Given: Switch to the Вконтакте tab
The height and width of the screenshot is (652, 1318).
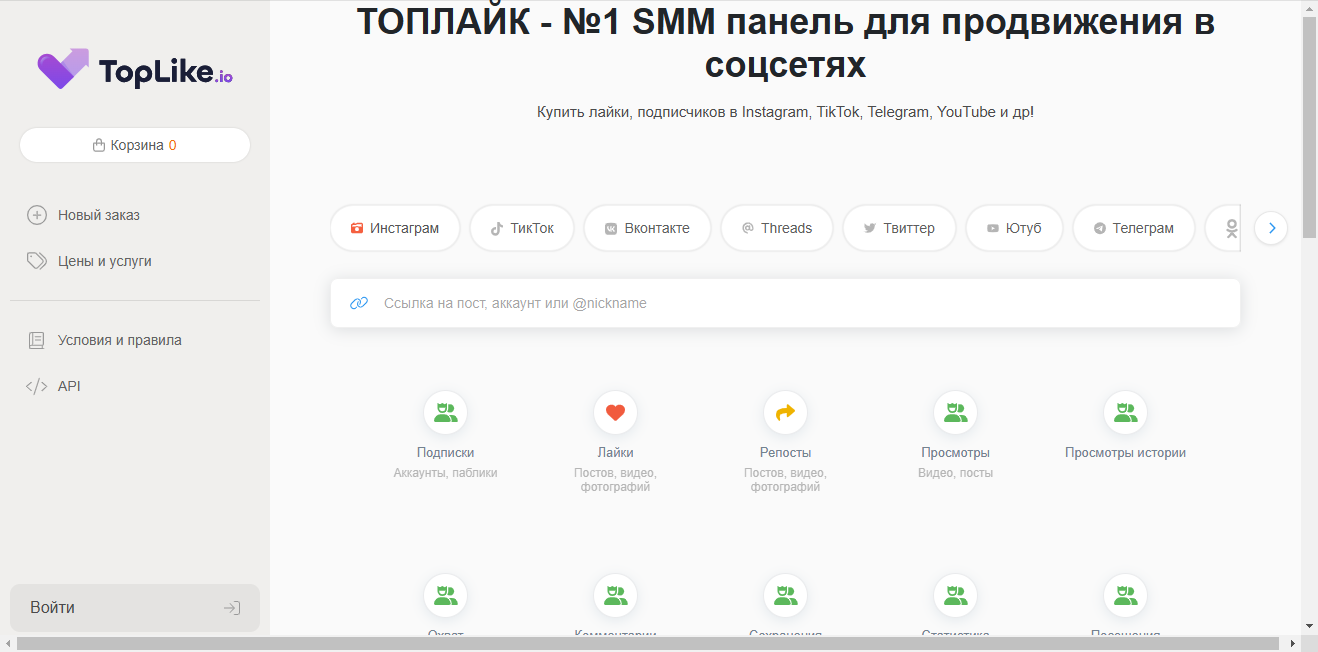Looking at the screenshot, I should point(647,228).
